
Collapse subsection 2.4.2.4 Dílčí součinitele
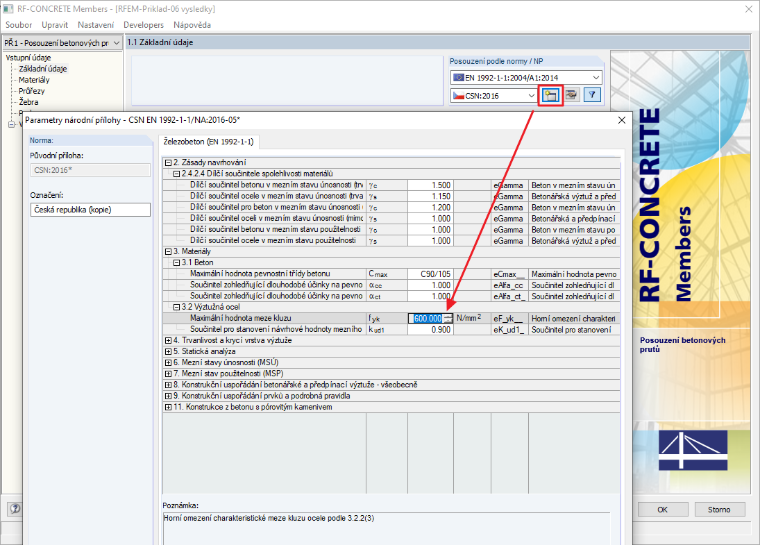point(176,174)
